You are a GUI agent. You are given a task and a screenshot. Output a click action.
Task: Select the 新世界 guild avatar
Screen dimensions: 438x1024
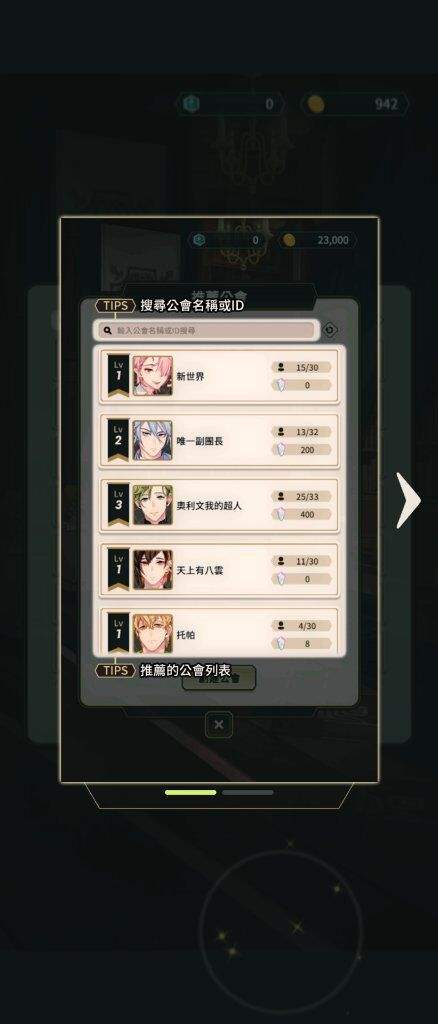153,376
